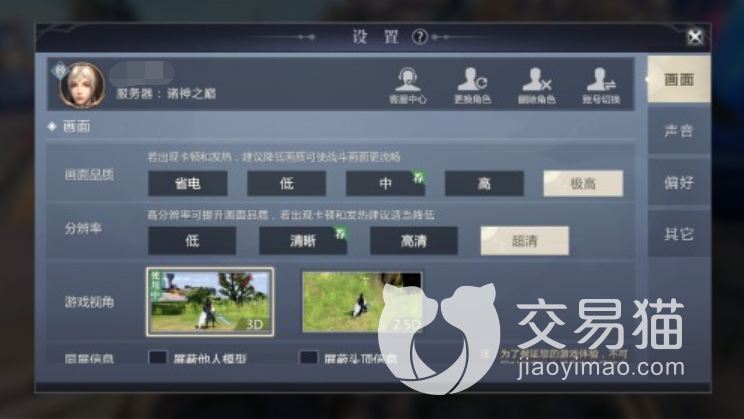Set 画面品质 to 省电
Screen dimensions: 744x419
188,184
